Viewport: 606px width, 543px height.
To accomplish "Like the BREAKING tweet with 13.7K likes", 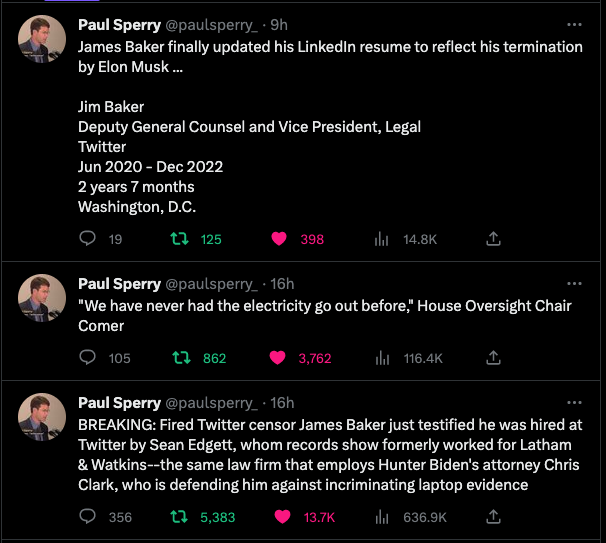I will [x=282, y=517].
